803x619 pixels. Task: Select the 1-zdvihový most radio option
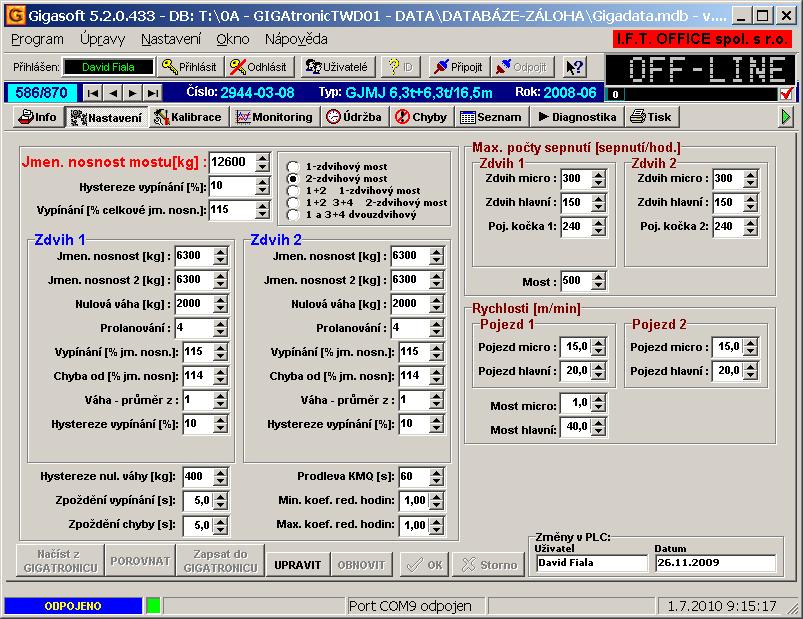[292, 166]
